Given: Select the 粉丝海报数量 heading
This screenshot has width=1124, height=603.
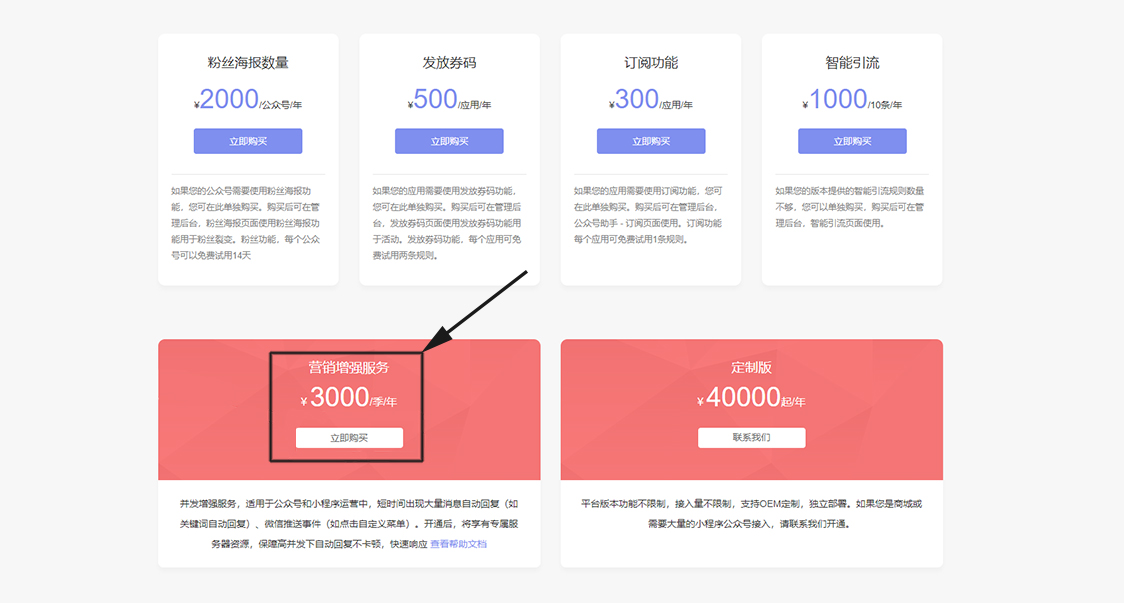Looking at the screenshot, I should [248, 63].
